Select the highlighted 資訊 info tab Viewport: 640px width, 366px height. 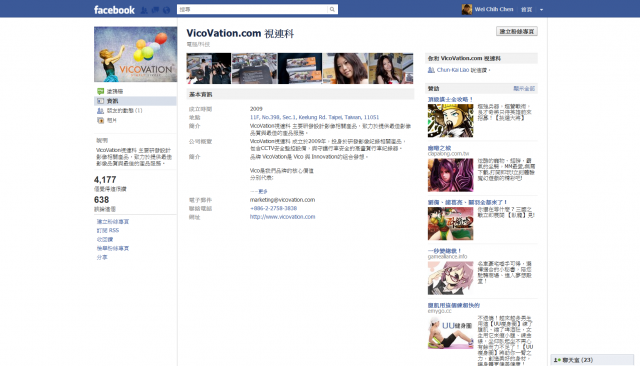click(x=136, y=101)
